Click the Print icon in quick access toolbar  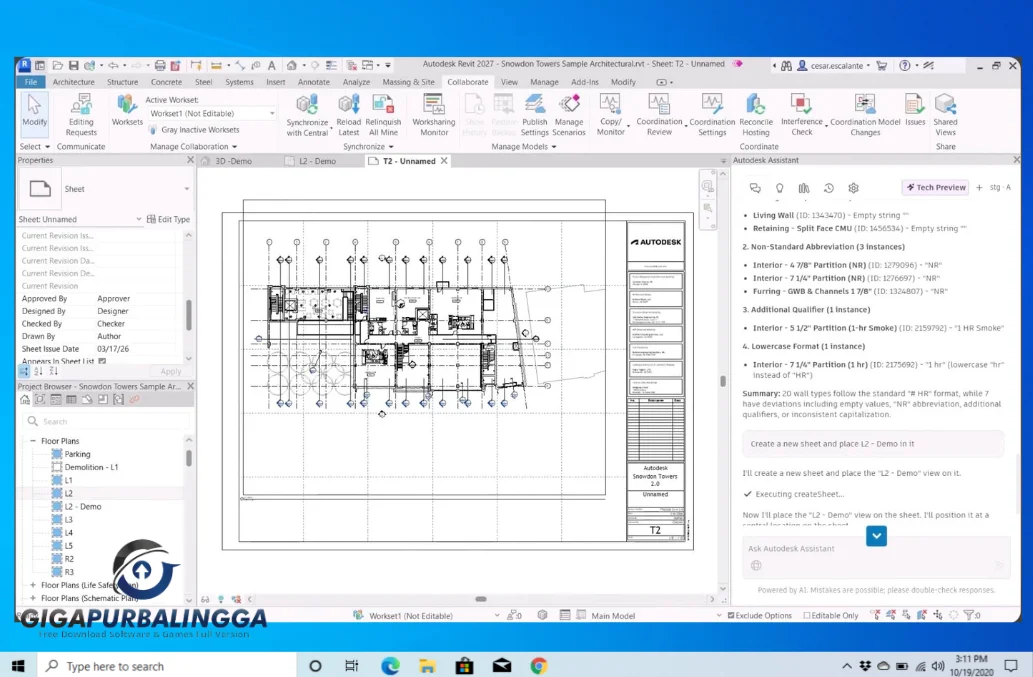[x=159, y=65]
